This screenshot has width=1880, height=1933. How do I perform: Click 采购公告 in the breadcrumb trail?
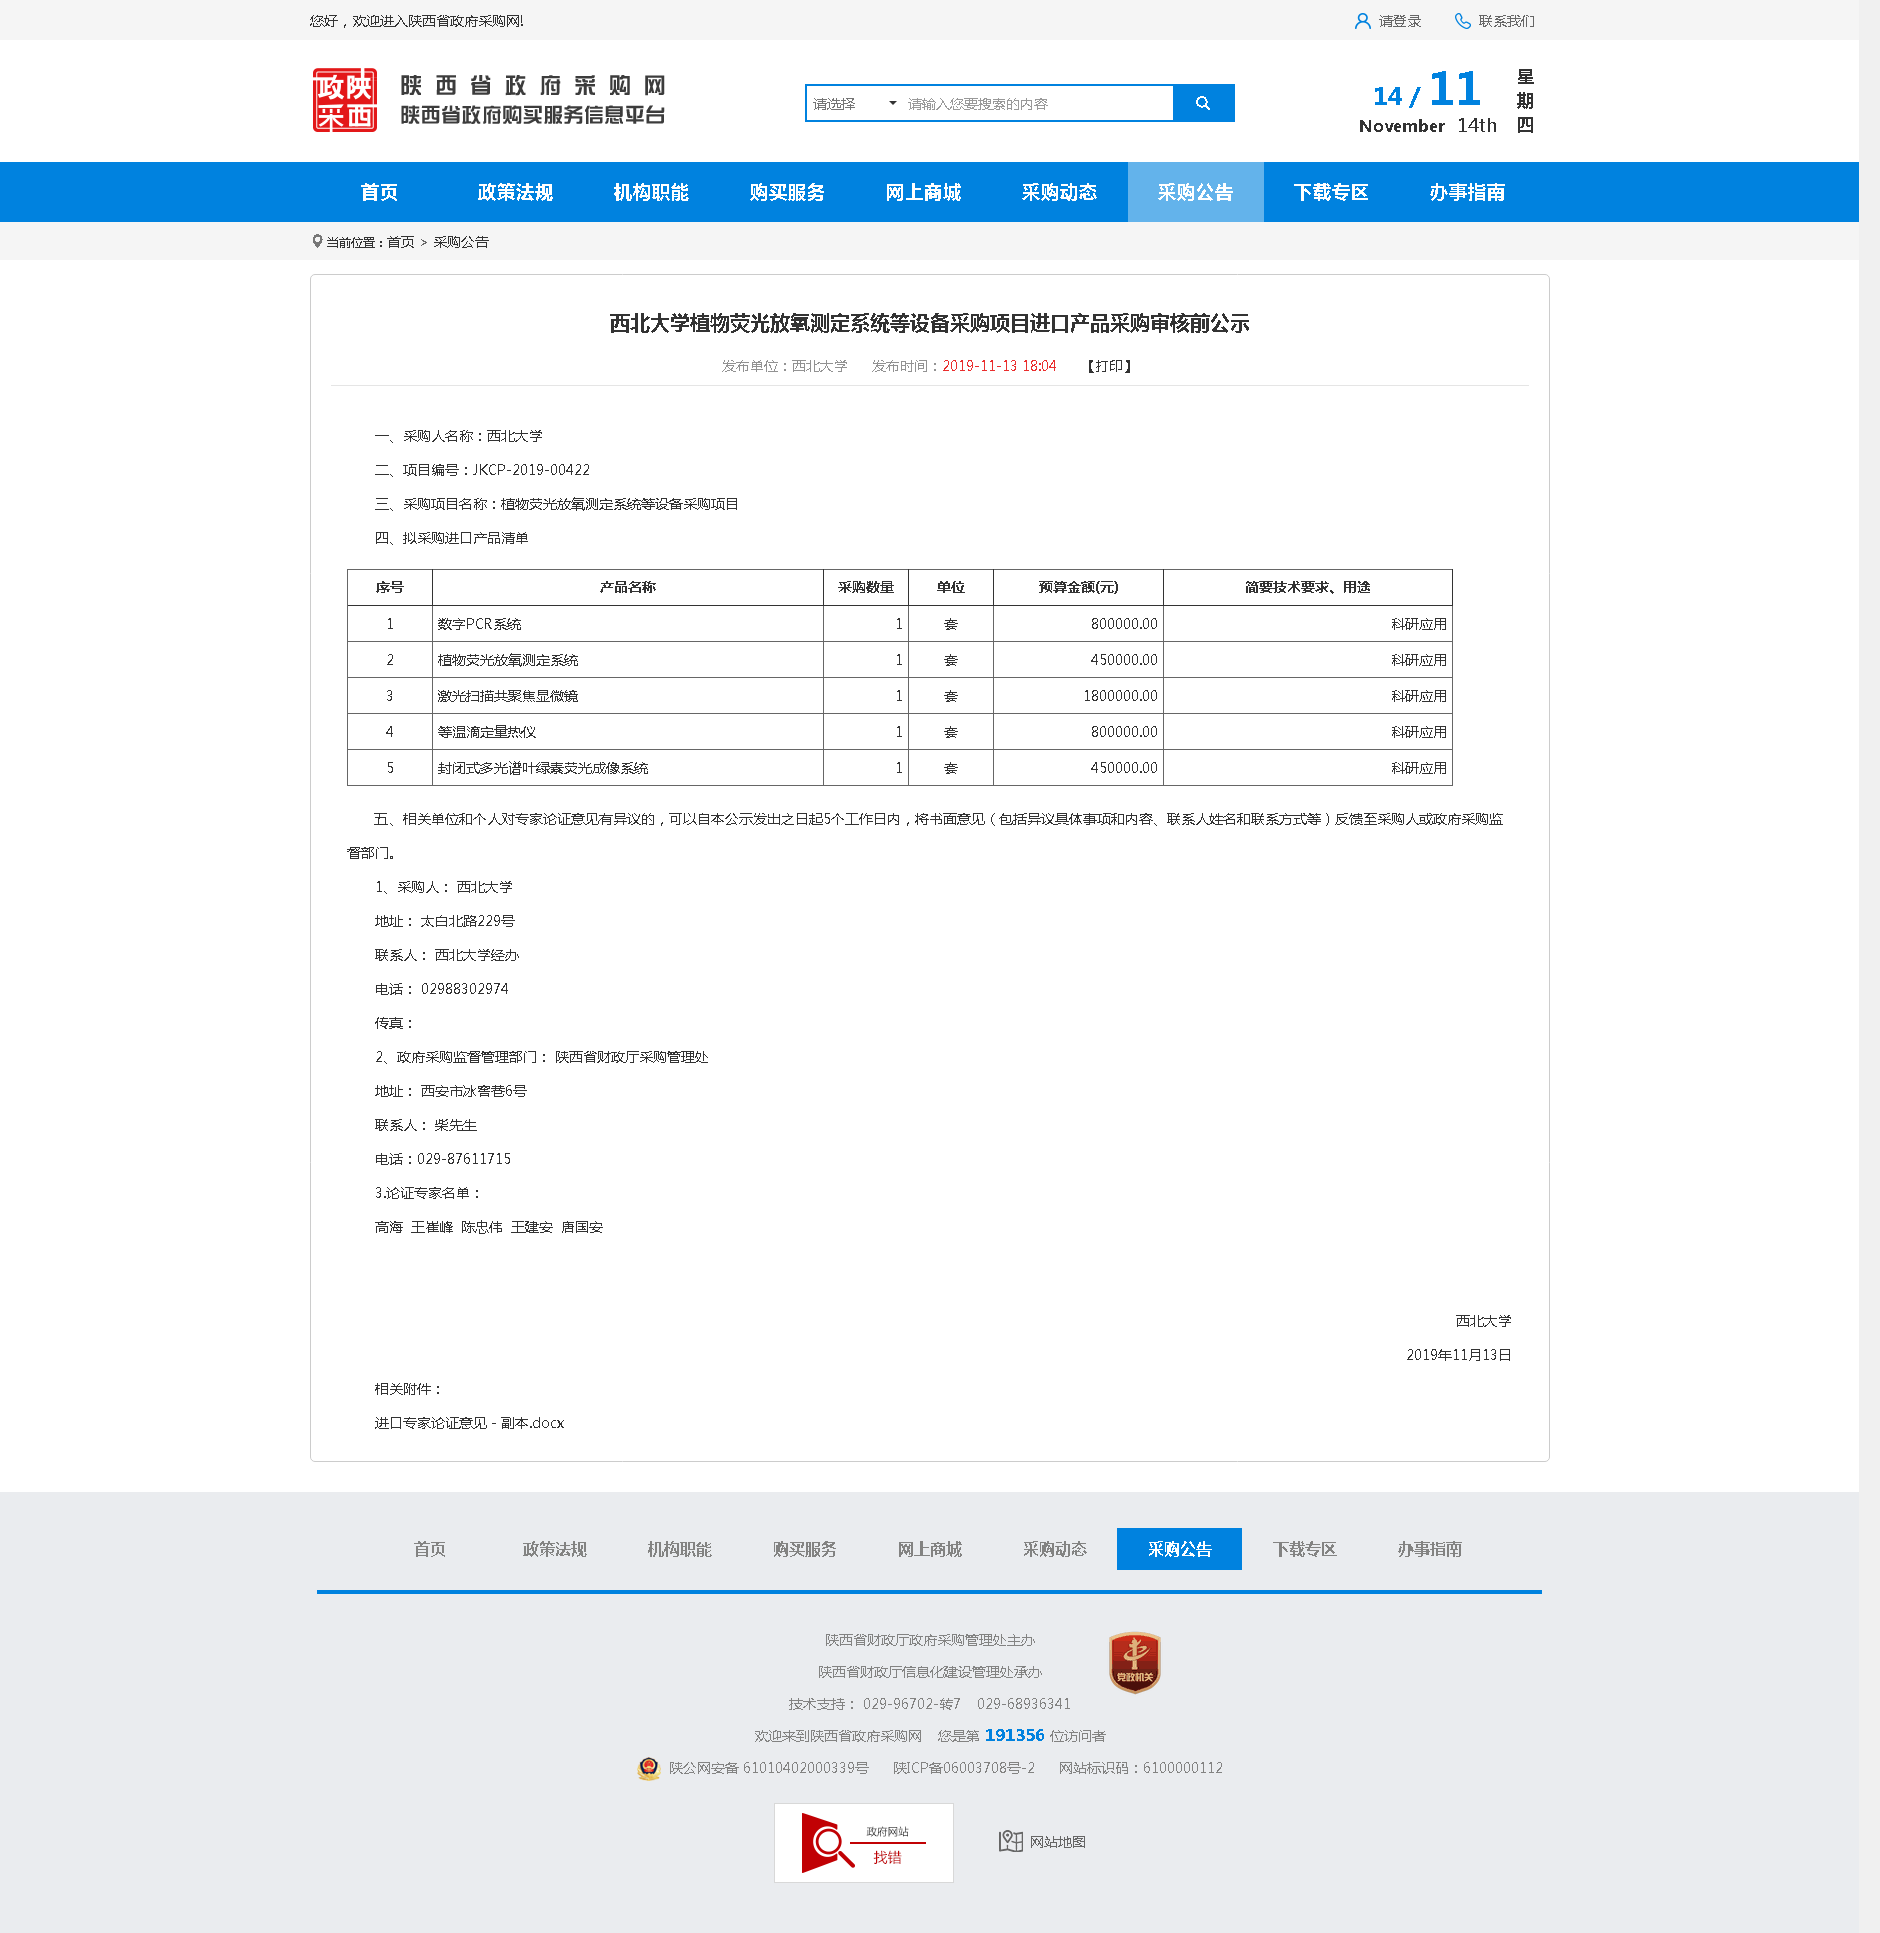(461, 242)
